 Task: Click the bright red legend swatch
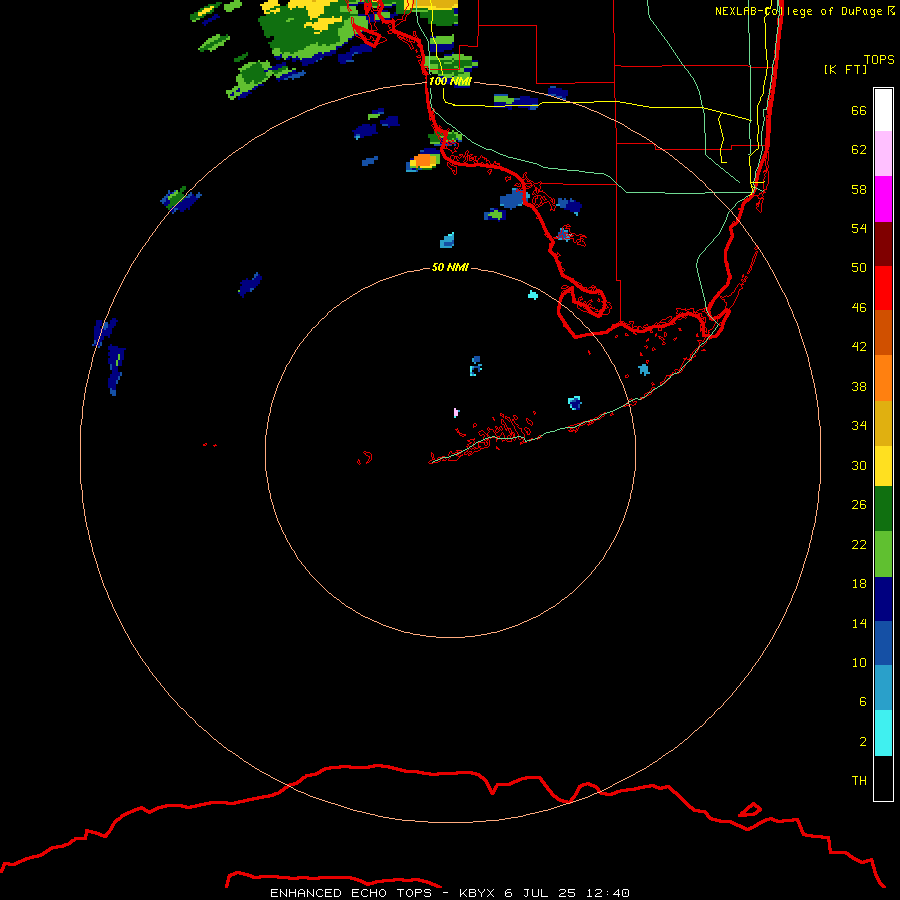pyautogui.click(x=883, y=288)
